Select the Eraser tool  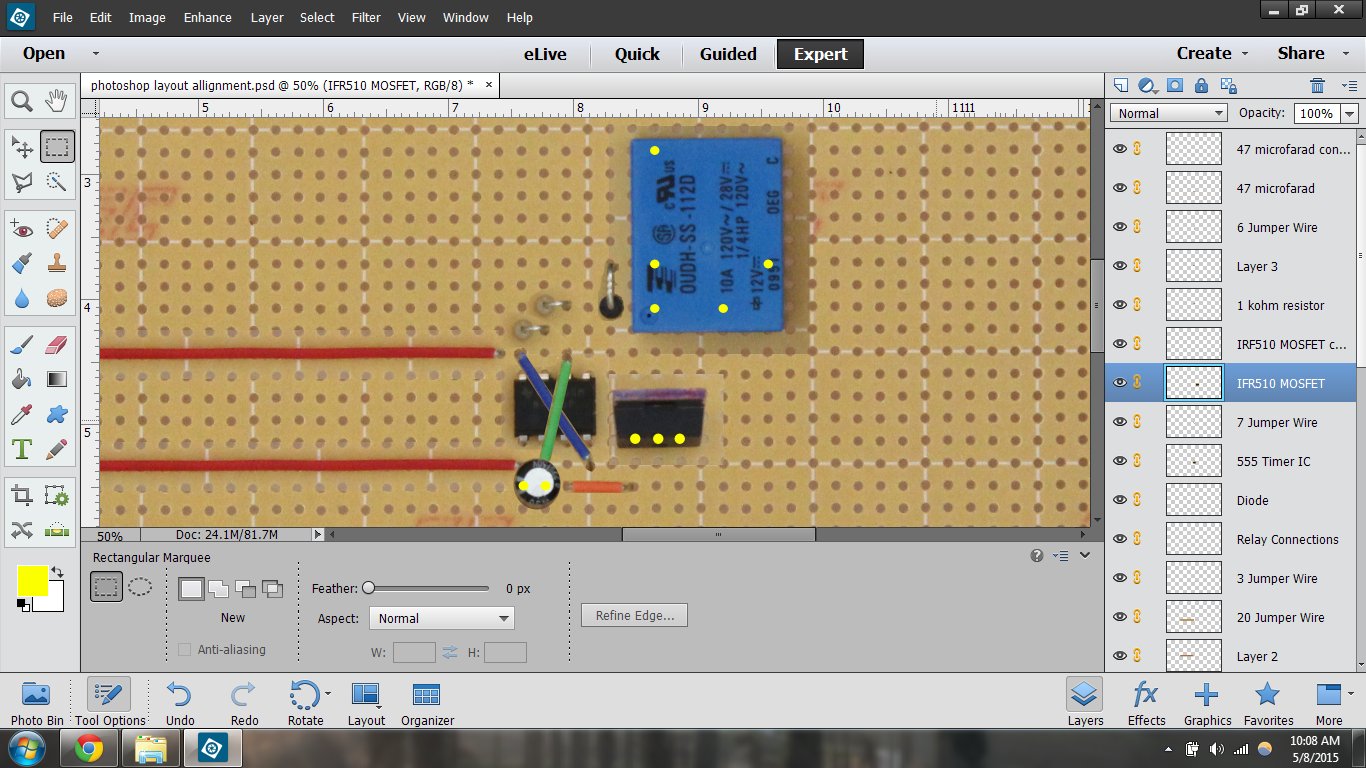(57, 345)
